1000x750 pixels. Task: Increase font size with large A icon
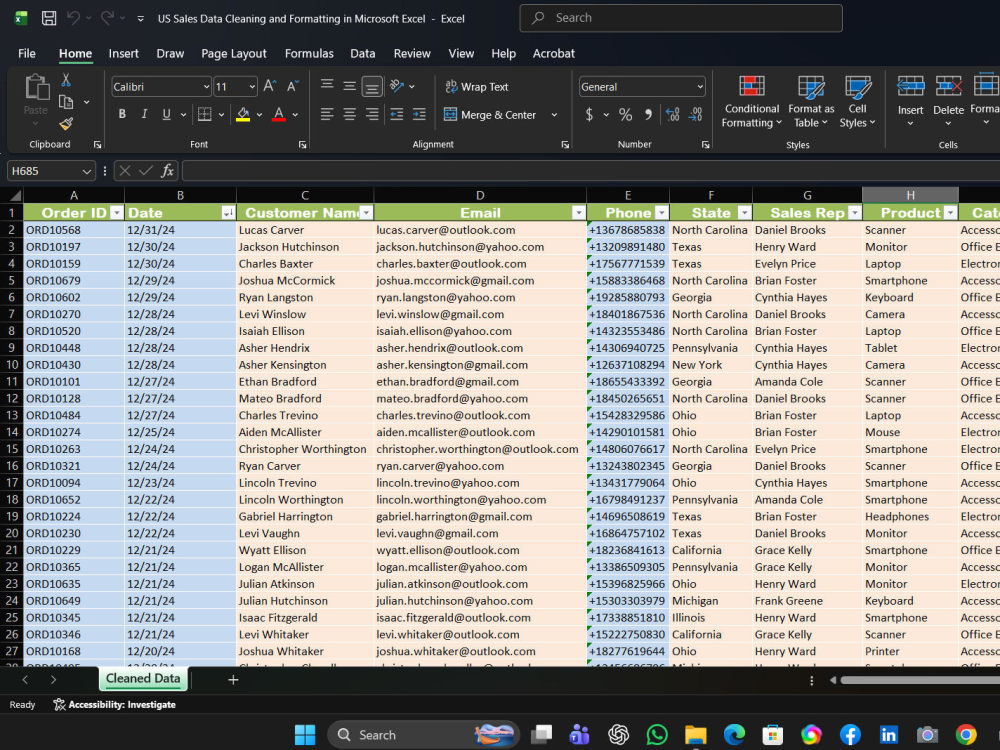point(269,86)
